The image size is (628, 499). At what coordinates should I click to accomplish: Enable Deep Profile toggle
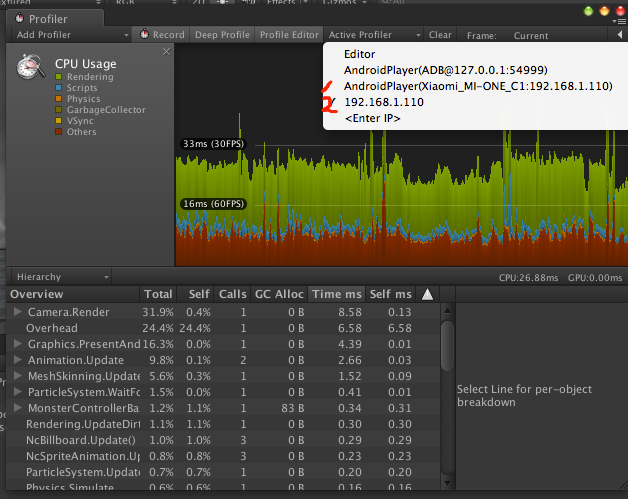[x=222, y=35]
